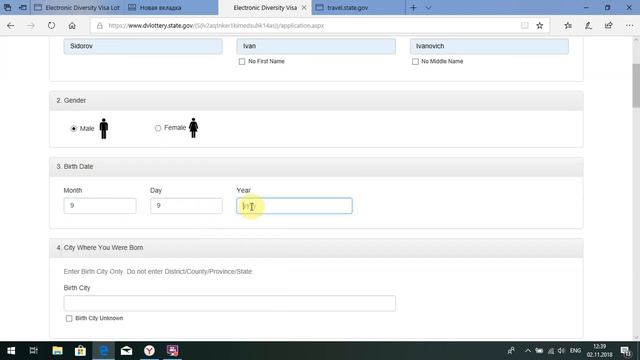Click the add notes pen icon

[x=588, y=26]
